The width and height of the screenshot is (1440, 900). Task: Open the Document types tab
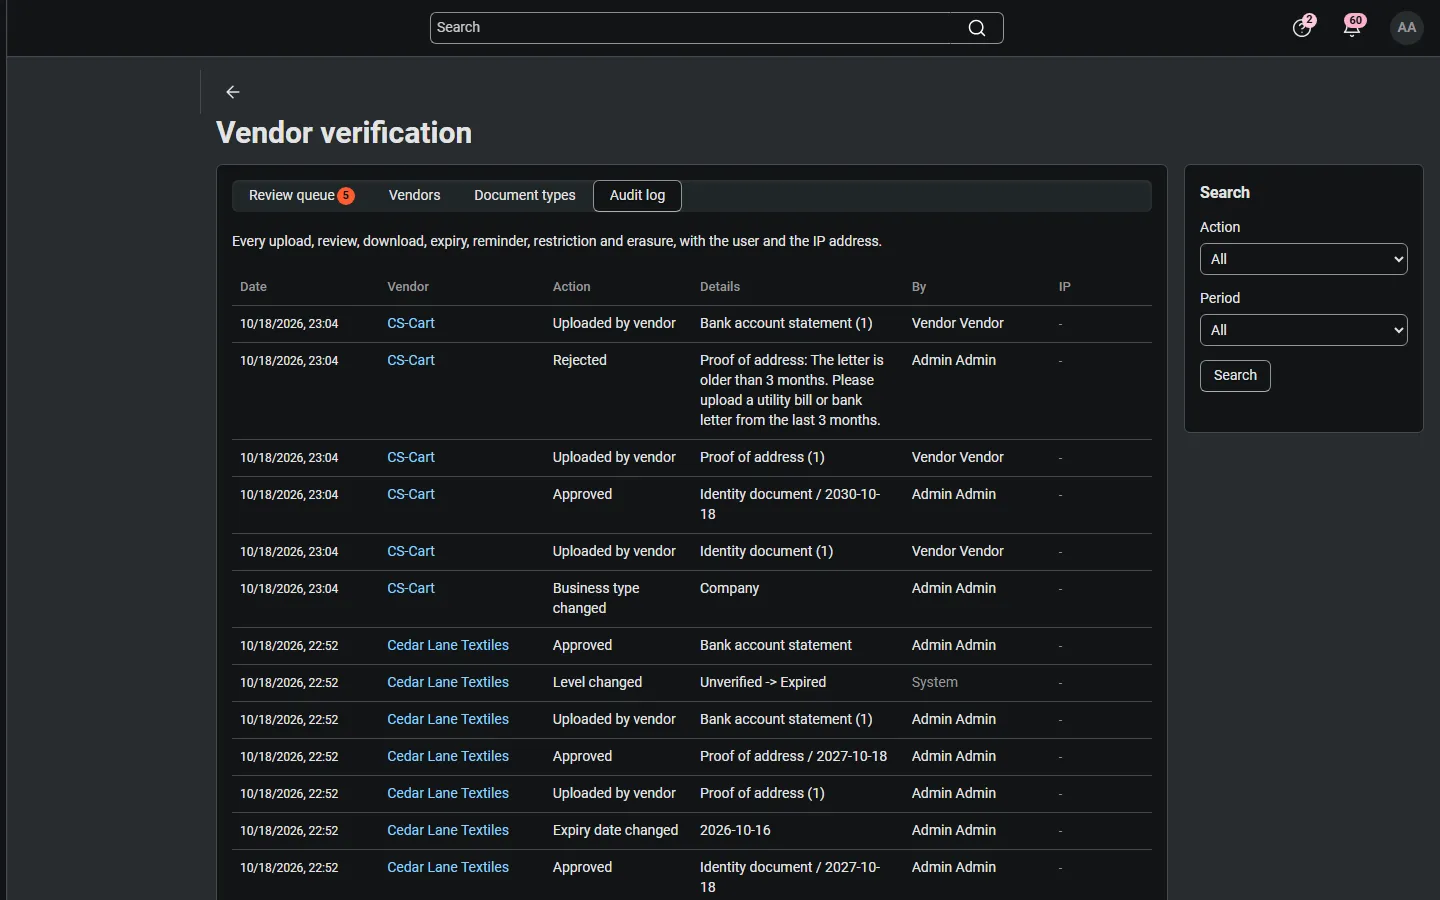[x=525, y=196]
